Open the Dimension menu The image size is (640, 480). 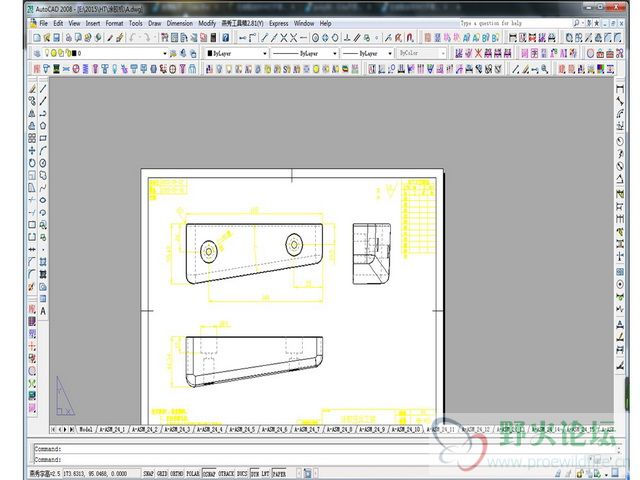click(x=180, y=23)
